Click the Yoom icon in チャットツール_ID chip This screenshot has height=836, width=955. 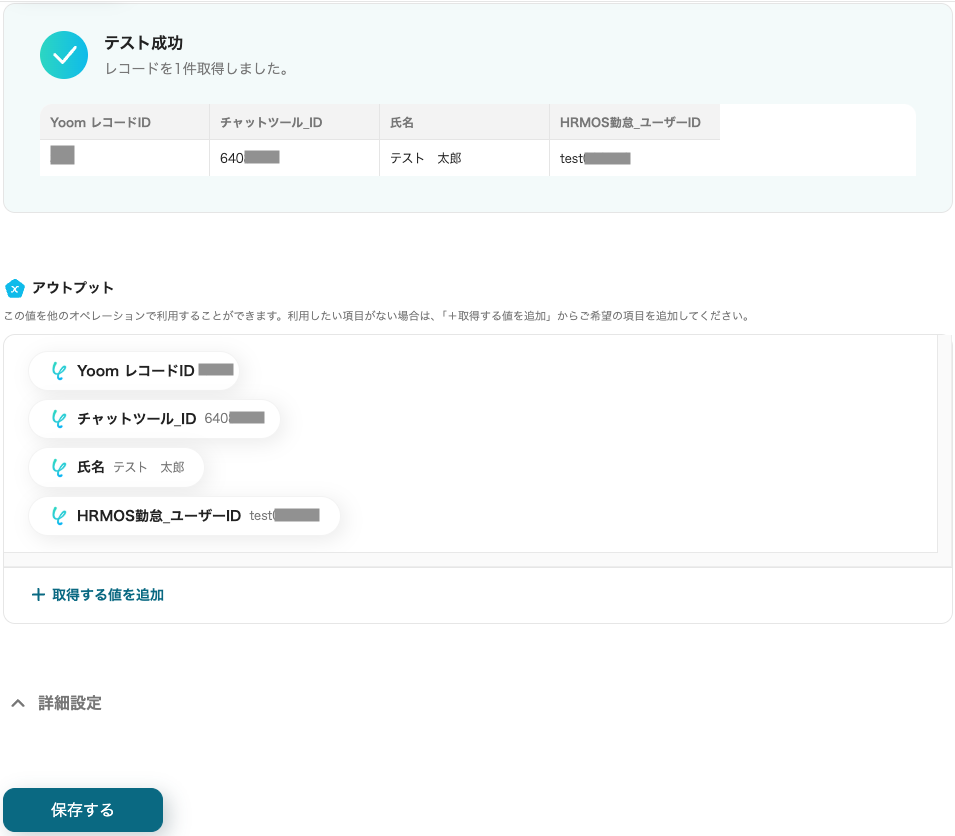pos(58,419)
